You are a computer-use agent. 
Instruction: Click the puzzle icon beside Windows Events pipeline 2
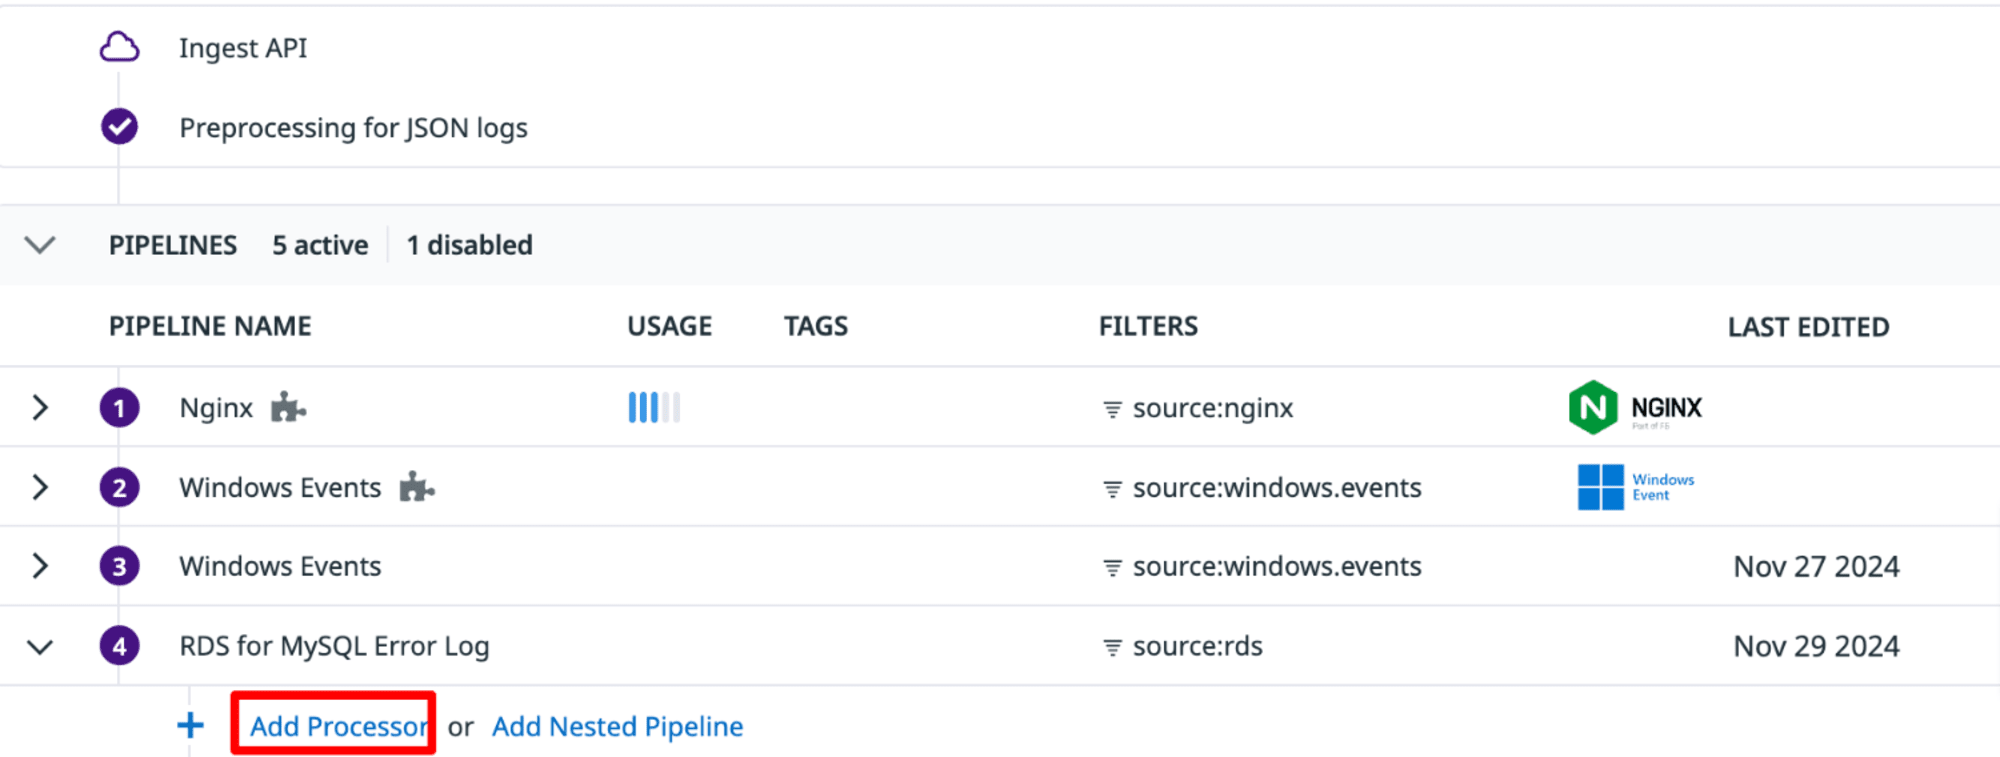(x=417, y=487)
